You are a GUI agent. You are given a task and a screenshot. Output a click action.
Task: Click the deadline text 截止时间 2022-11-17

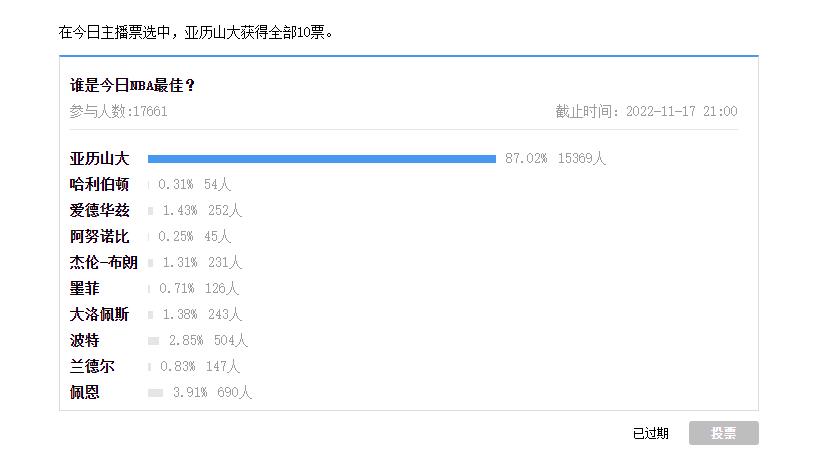[646, 111]
